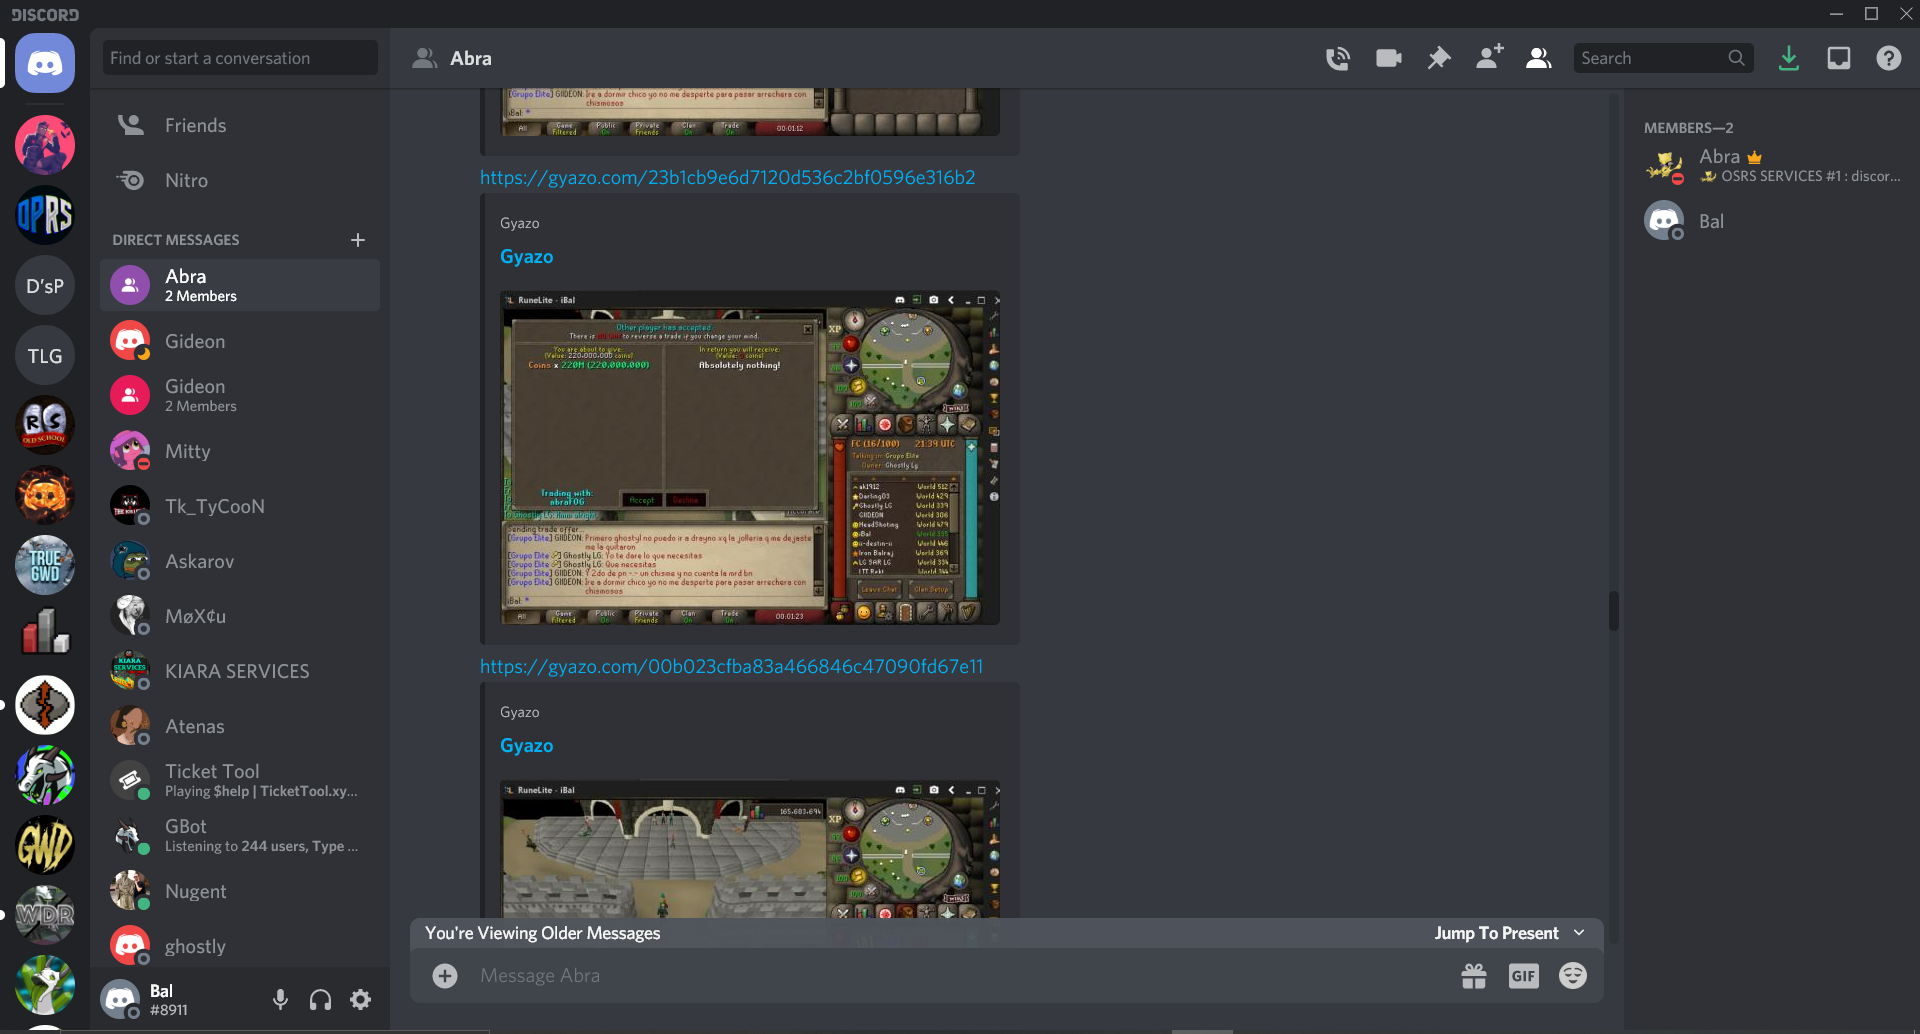Open DM with ghostly
This screenshot has height=1034, width=1920.
tap(240, 946)
